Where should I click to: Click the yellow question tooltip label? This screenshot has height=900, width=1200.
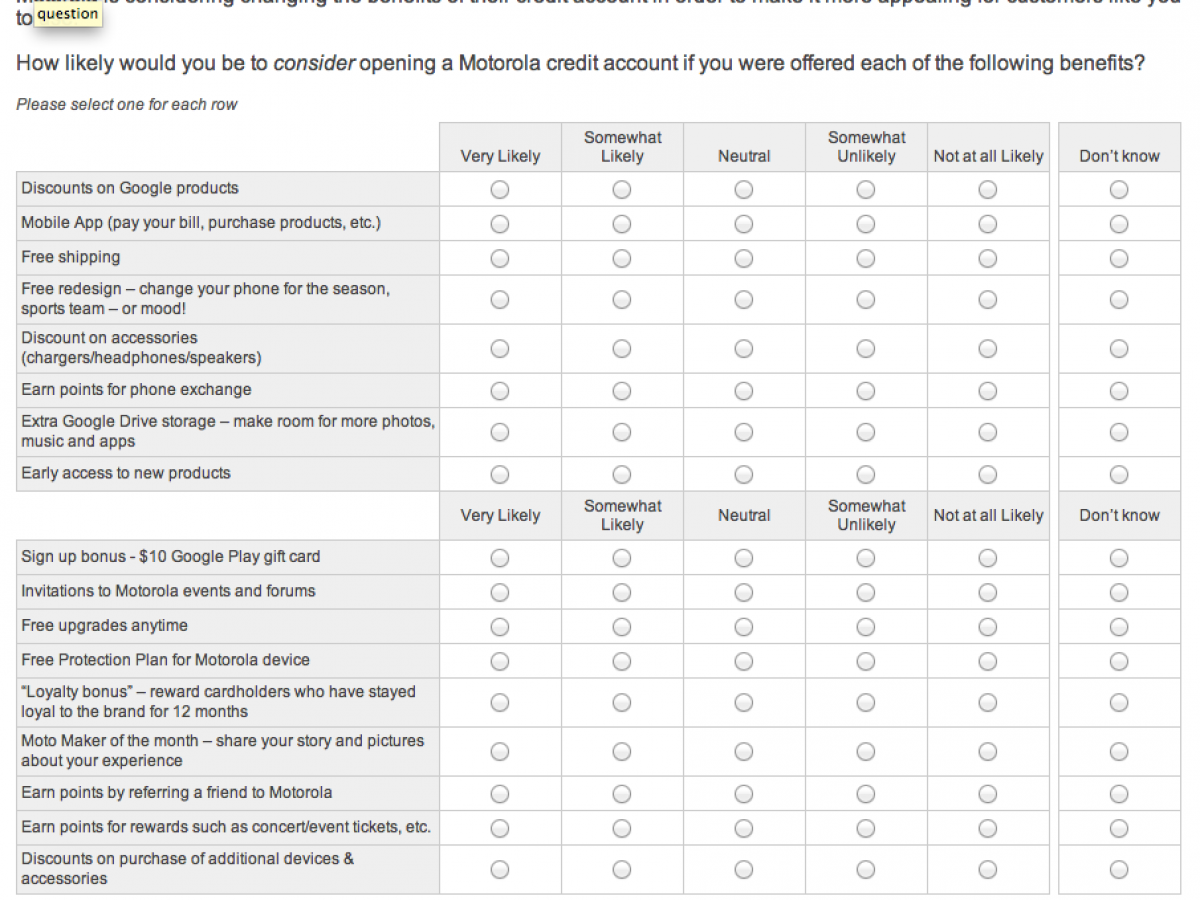tap(68, 14)
